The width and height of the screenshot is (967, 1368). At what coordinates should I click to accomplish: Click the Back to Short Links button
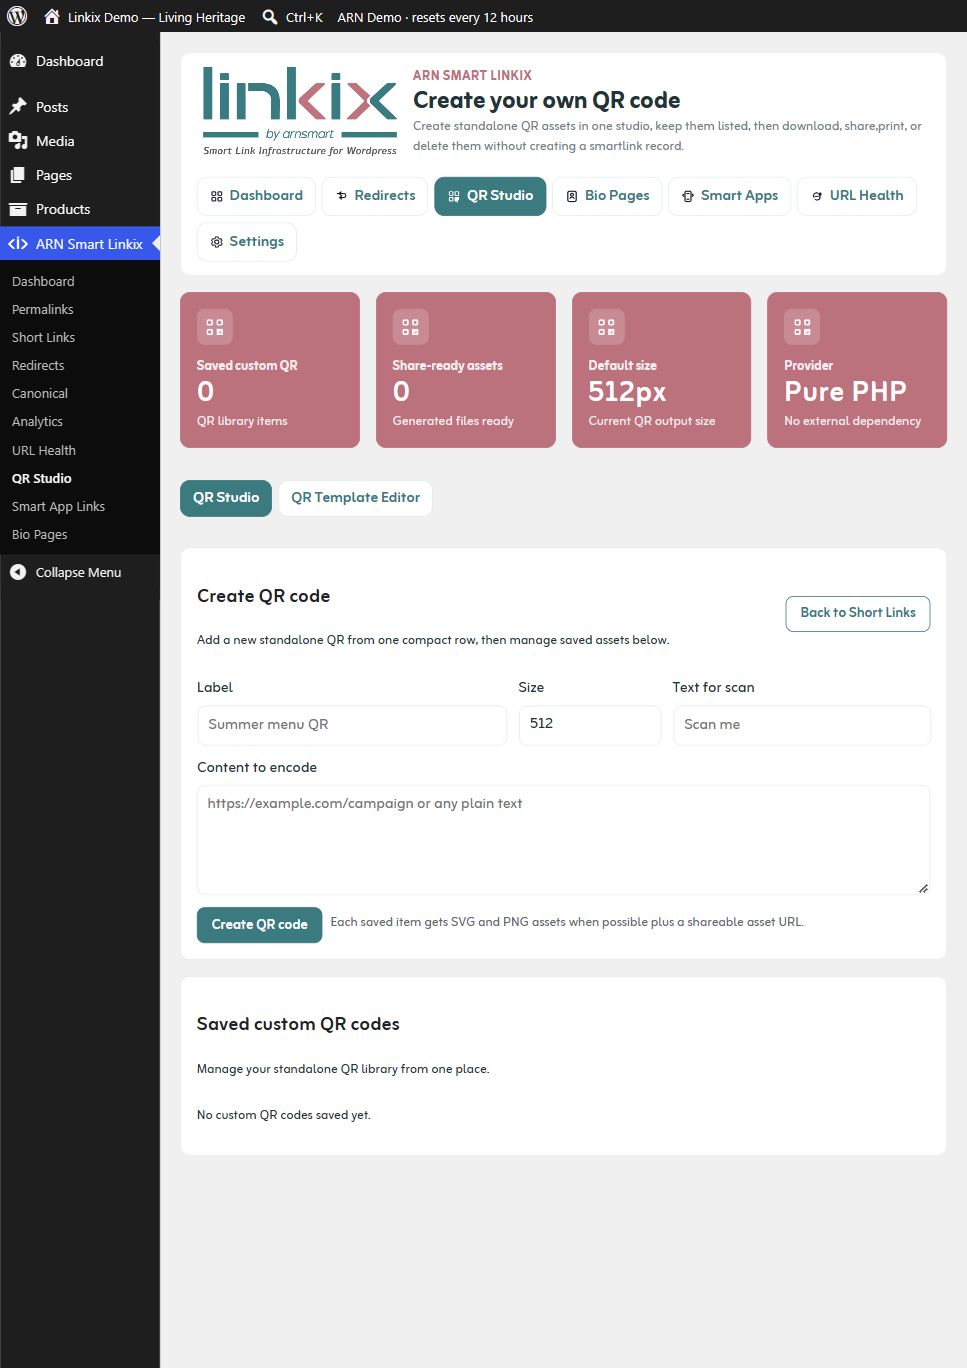pyautogui.click(x=858, y=613)
